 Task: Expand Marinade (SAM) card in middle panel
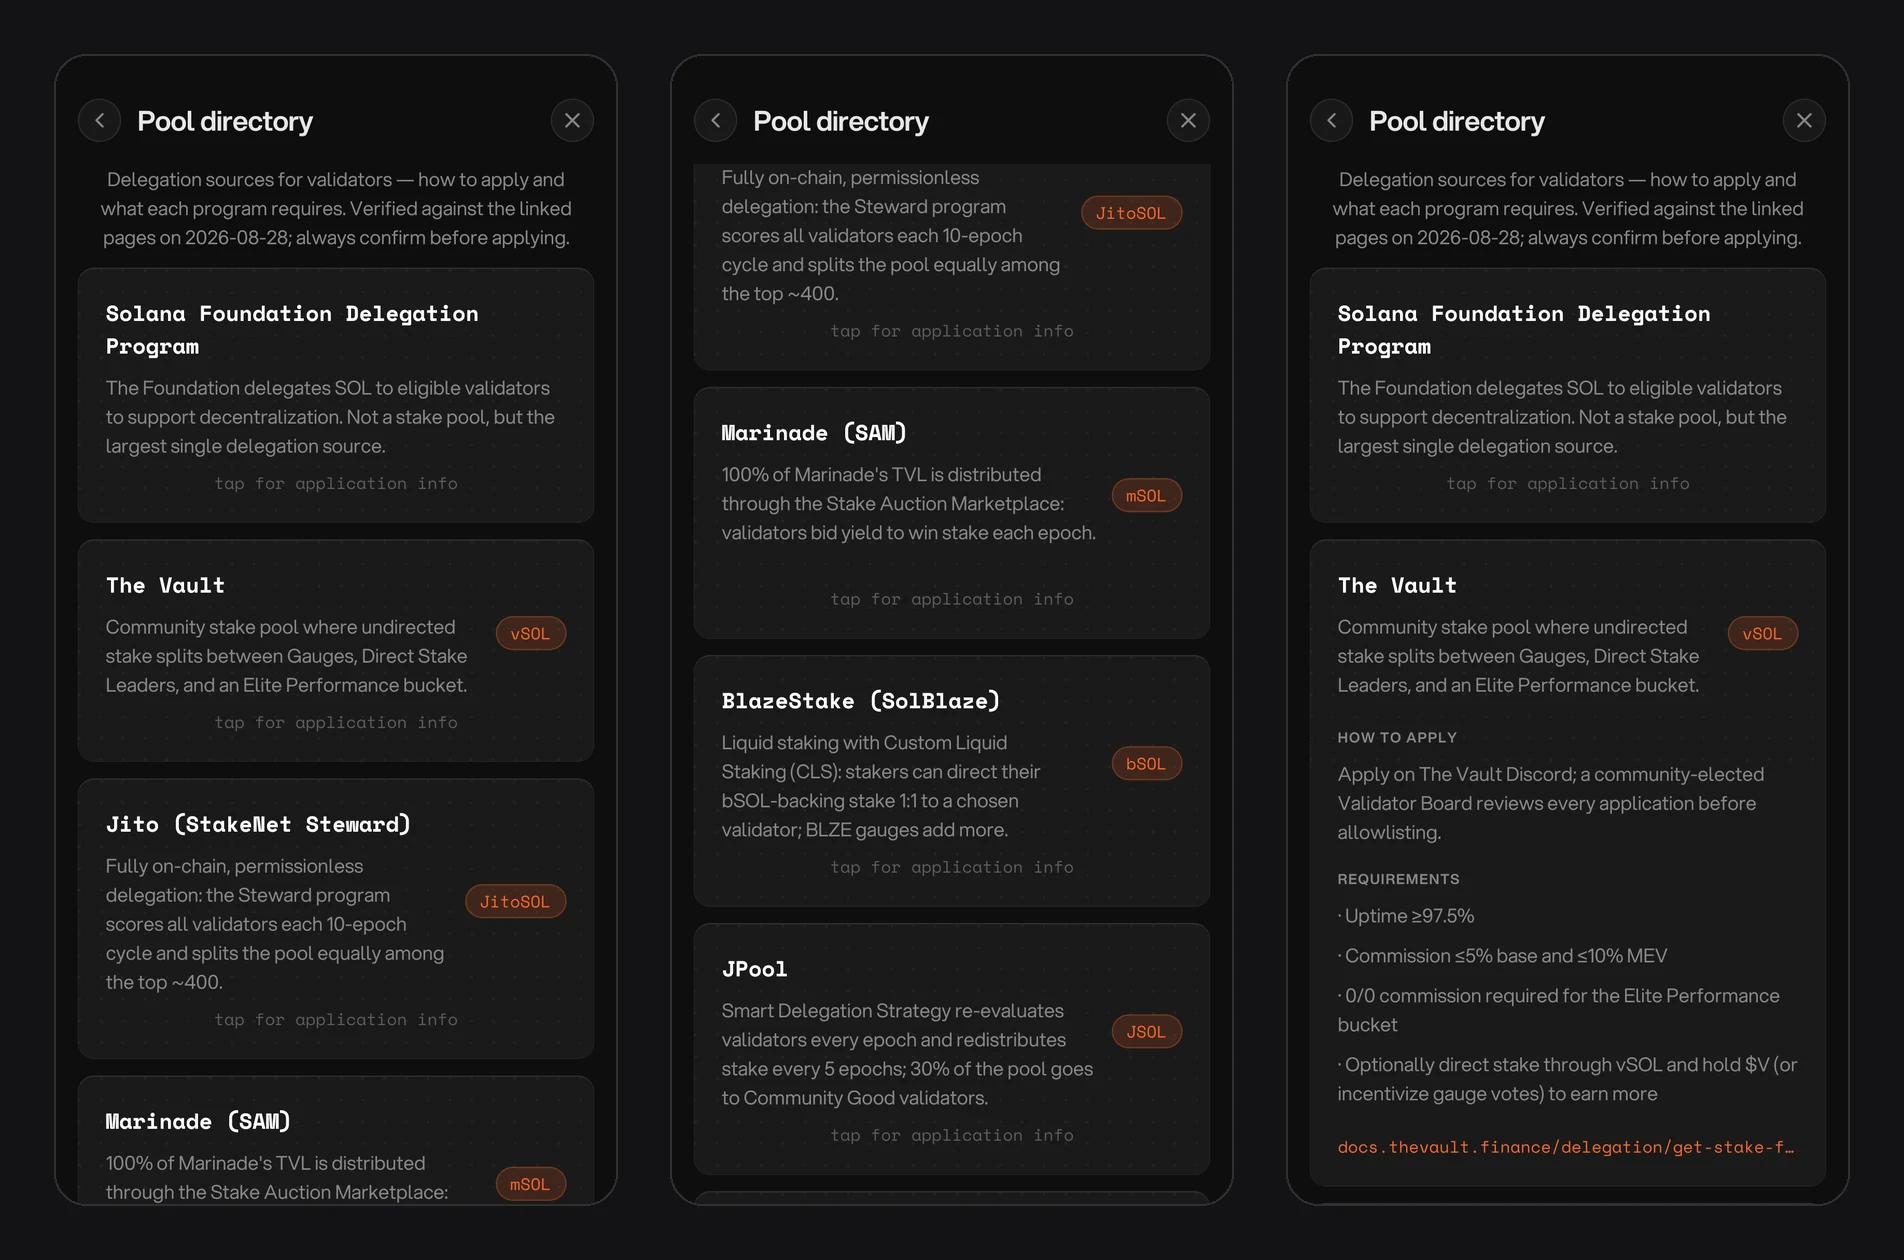(x=952, y=513)
